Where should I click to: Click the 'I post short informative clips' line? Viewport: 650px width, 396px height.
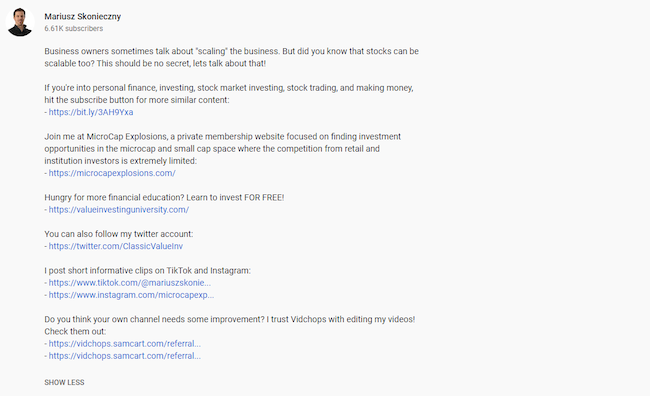(147, 270)
